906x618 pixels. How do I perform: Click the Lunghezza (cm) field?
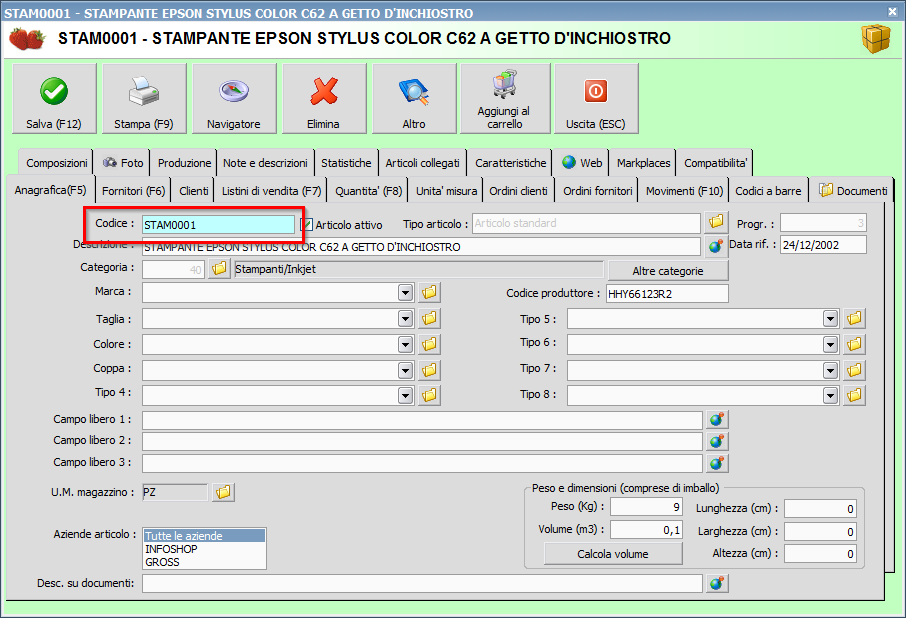click(x=820, y=509)
